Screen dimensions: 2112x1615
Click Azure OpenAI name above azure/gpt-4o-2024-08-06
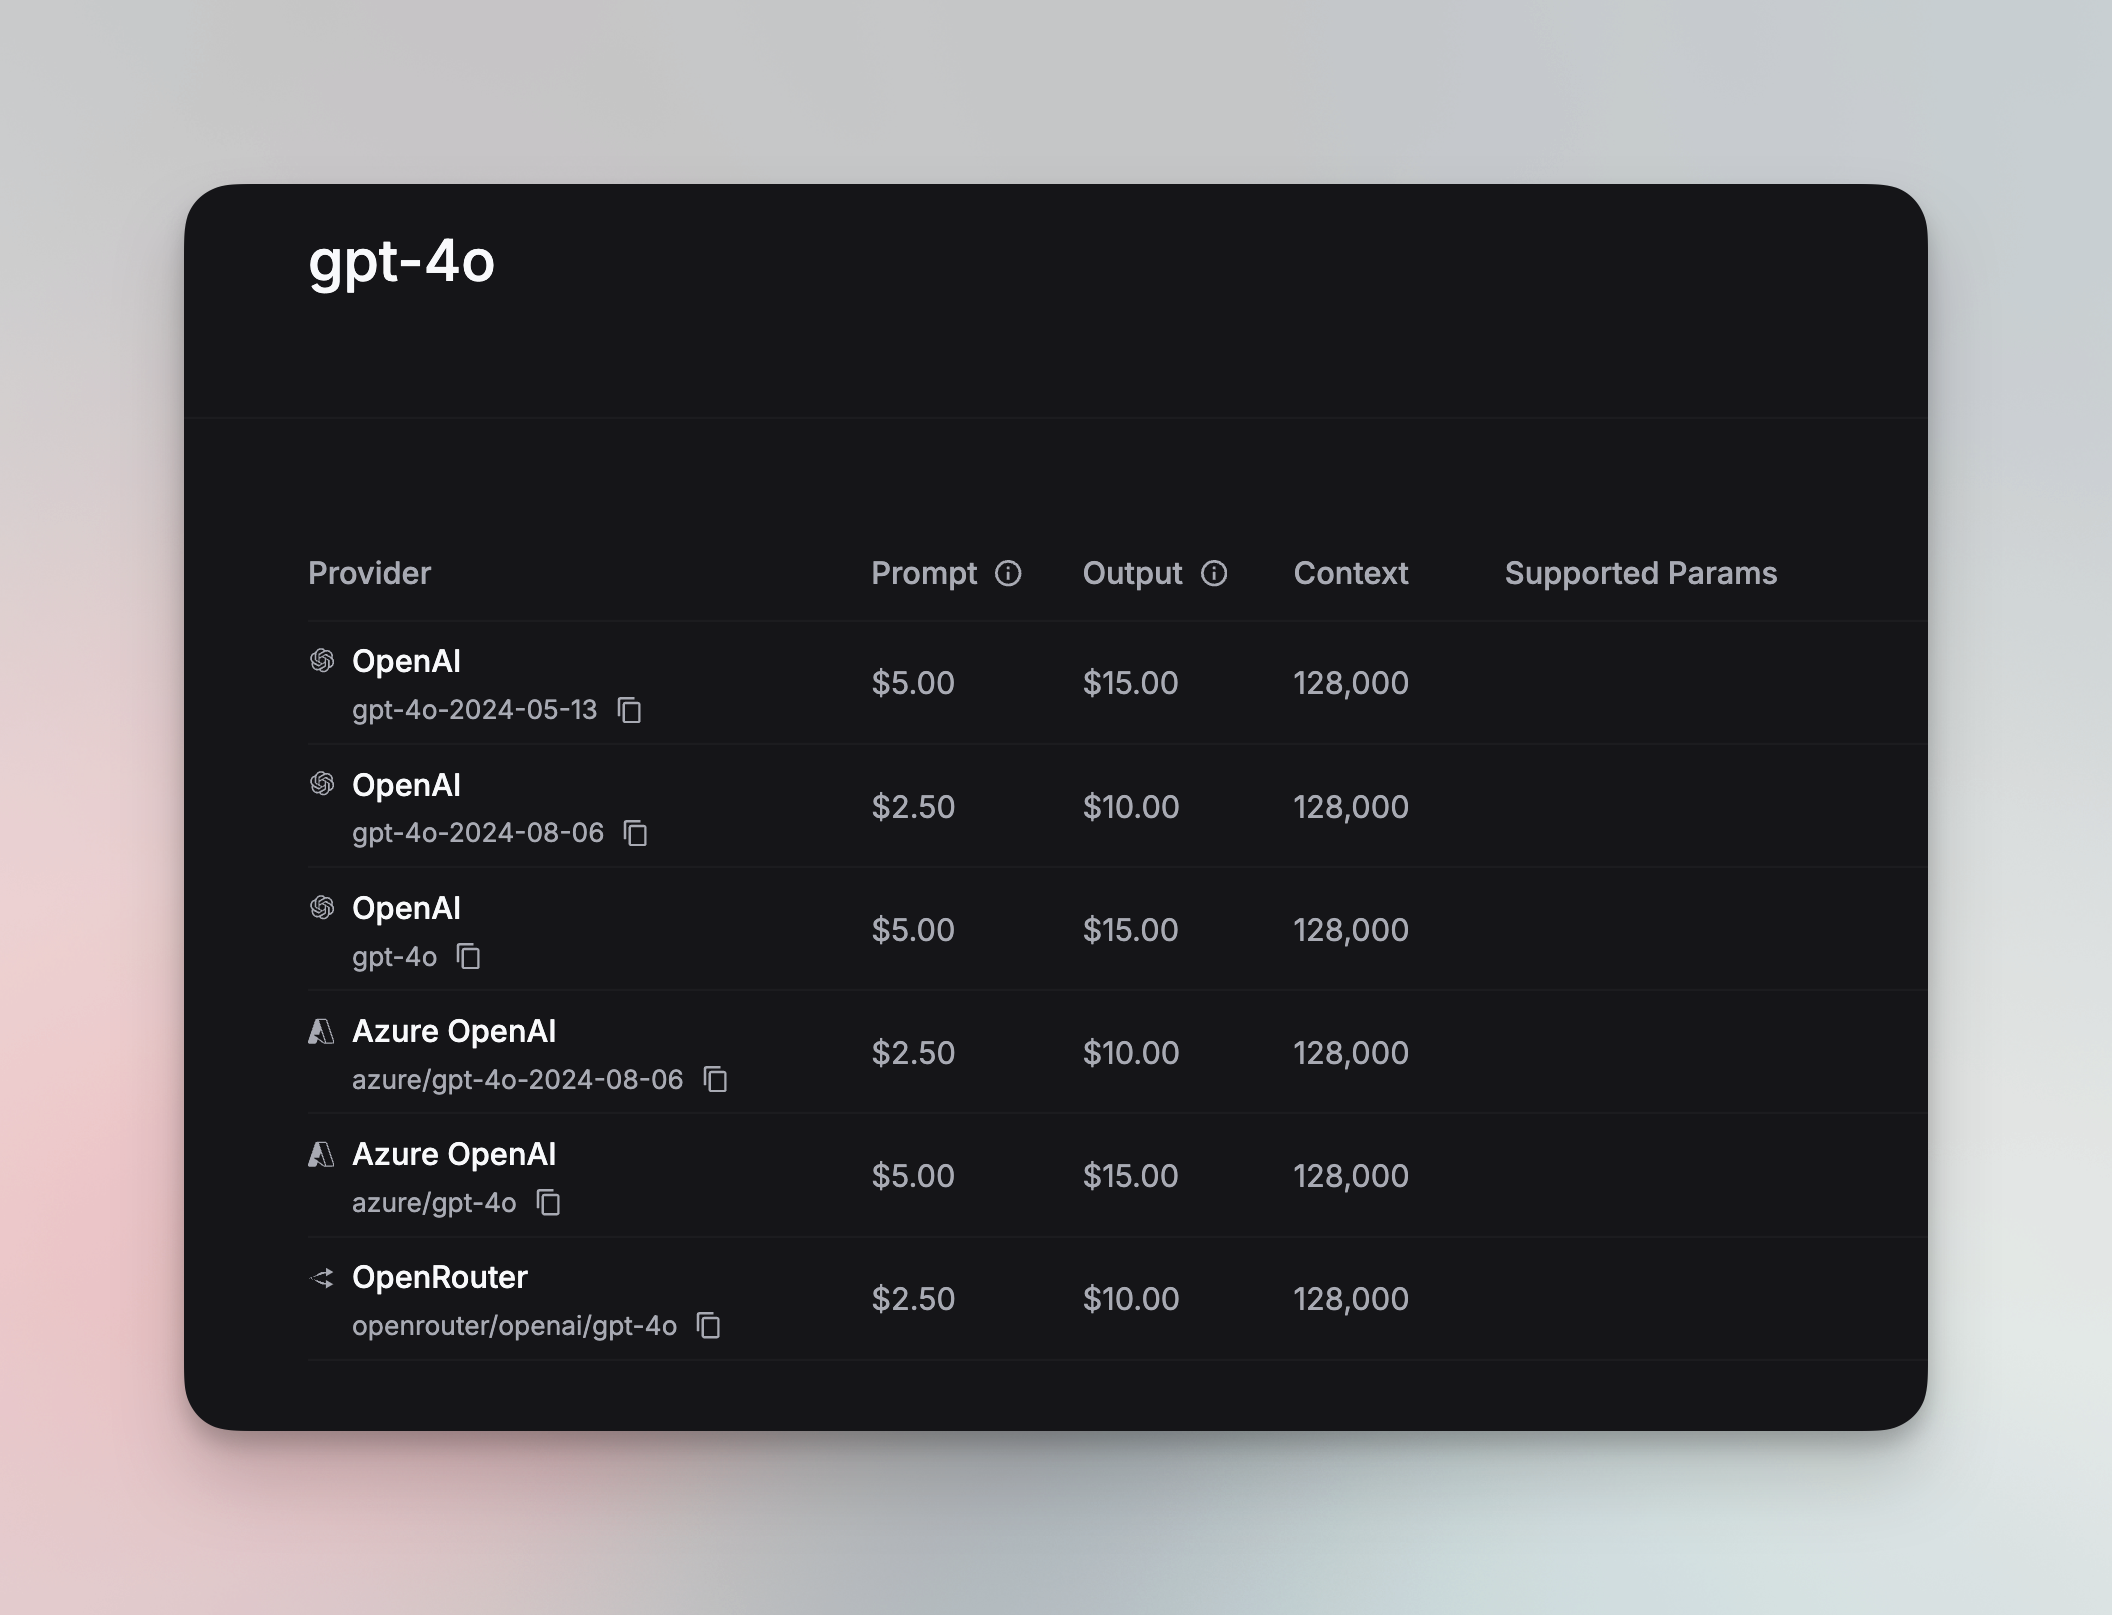pyautogui.click(x=454, y=1031)
